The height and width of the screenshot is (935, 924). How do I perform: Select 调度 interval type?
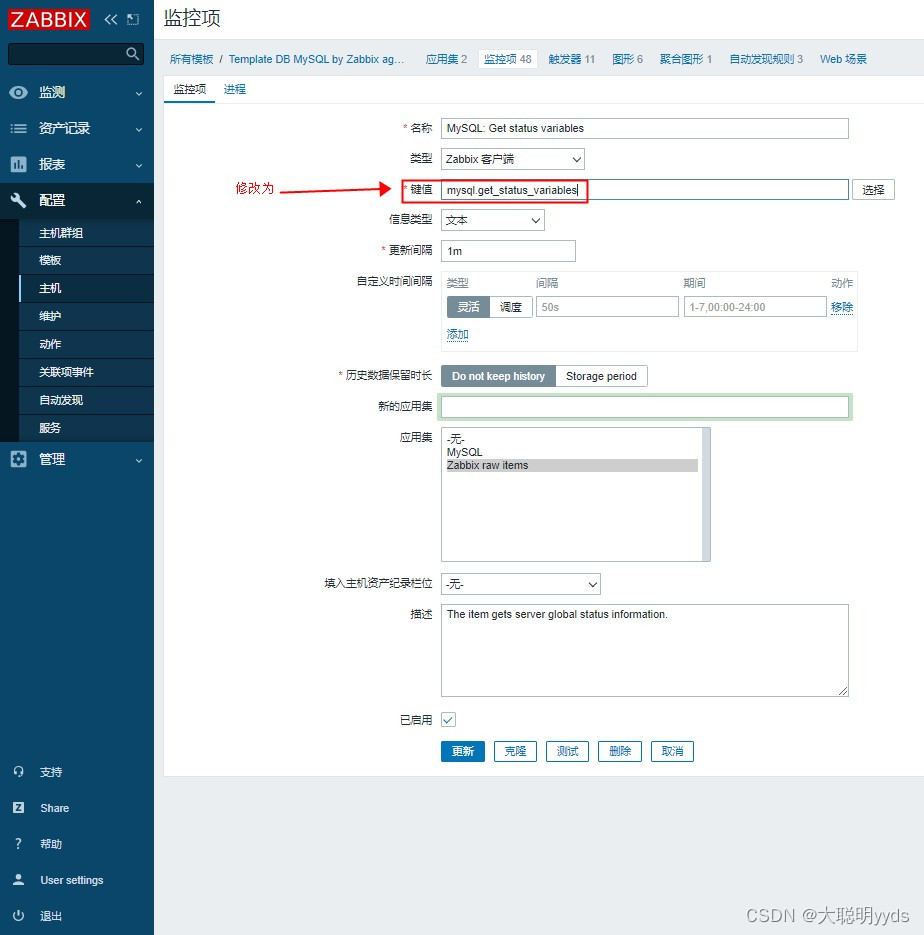(x=510, y=307)
